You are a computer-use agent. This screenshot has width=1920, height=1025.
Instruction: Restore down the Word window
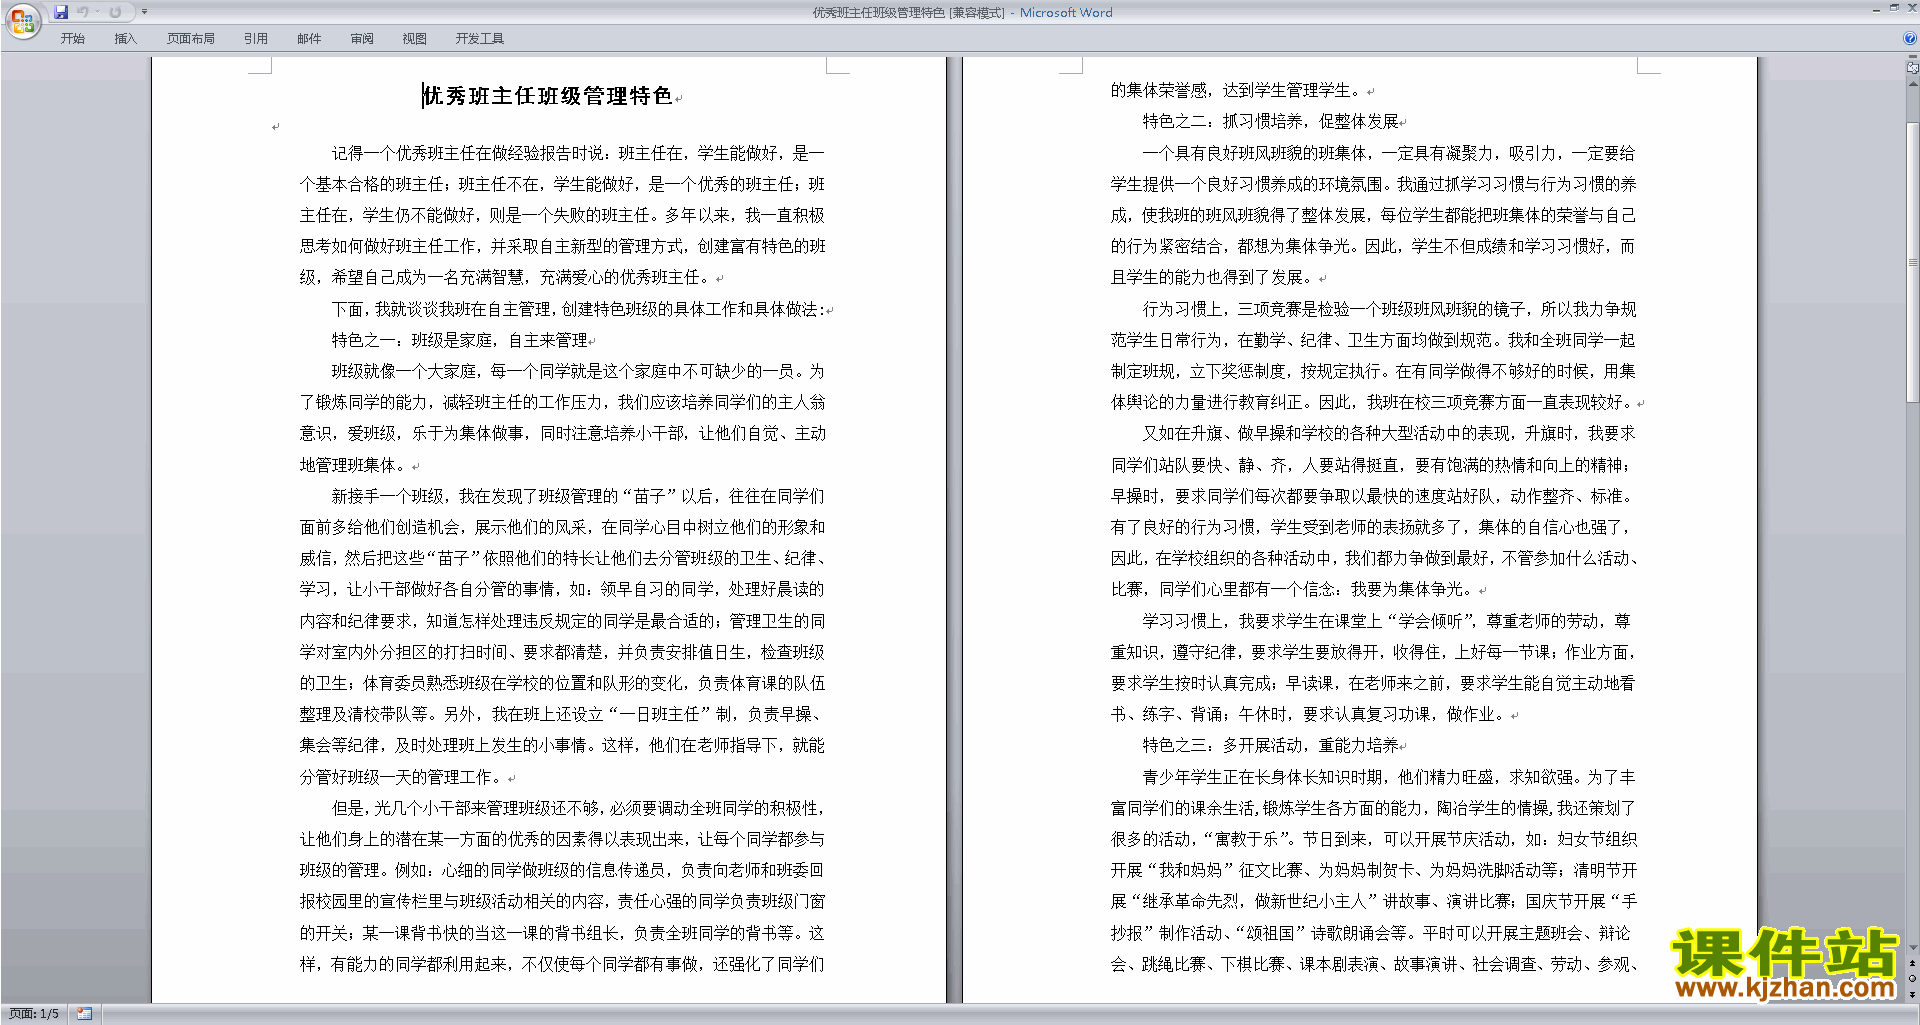1894,8
